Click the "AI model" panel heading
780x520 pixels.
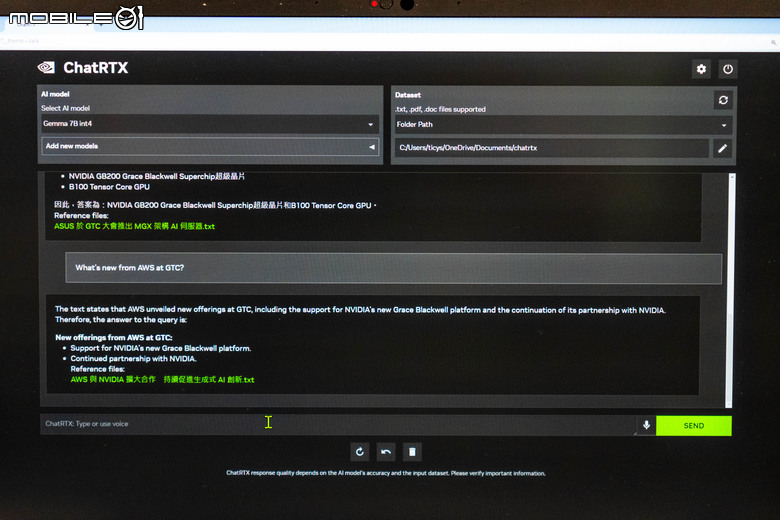(55, 94)
